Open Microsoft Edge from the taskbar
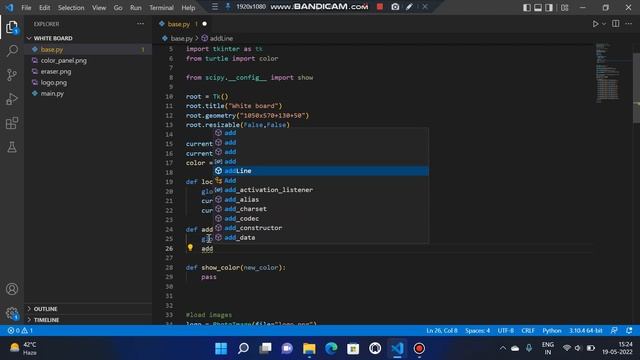The image size is (640, 360). (331, 349)
